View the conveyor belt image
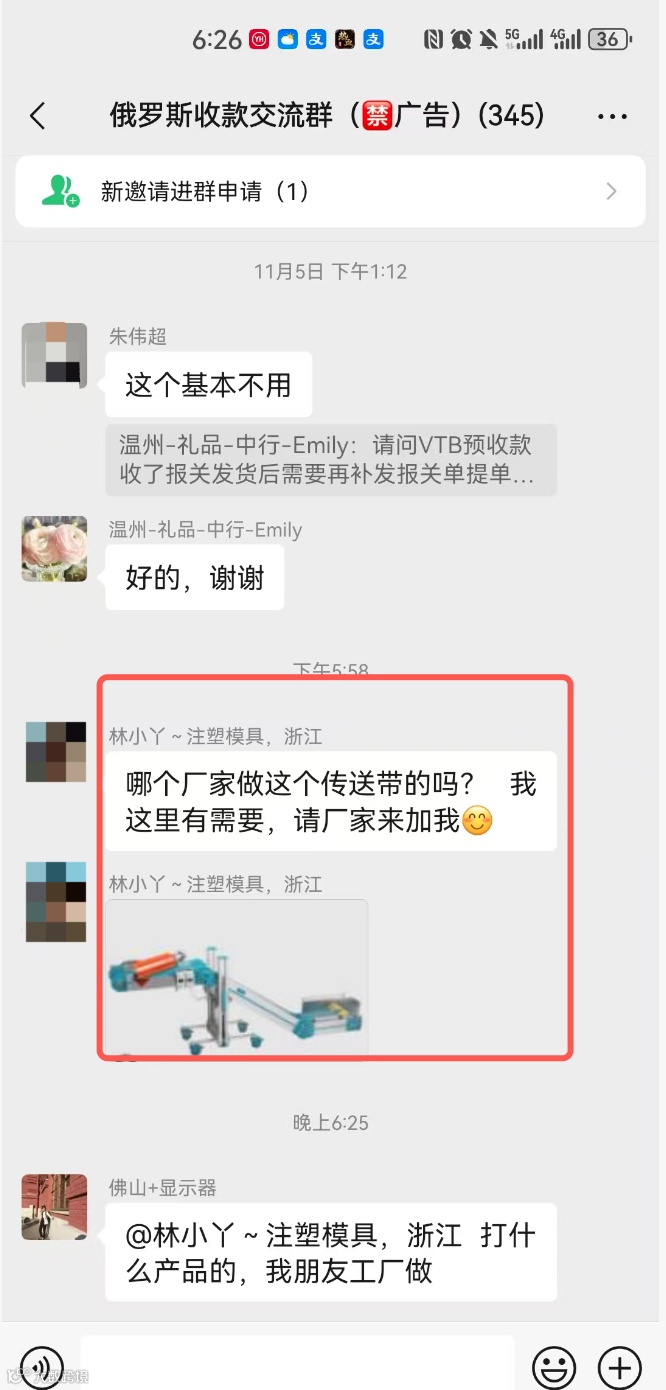666x1390 pixels. (x=237, y=978)
